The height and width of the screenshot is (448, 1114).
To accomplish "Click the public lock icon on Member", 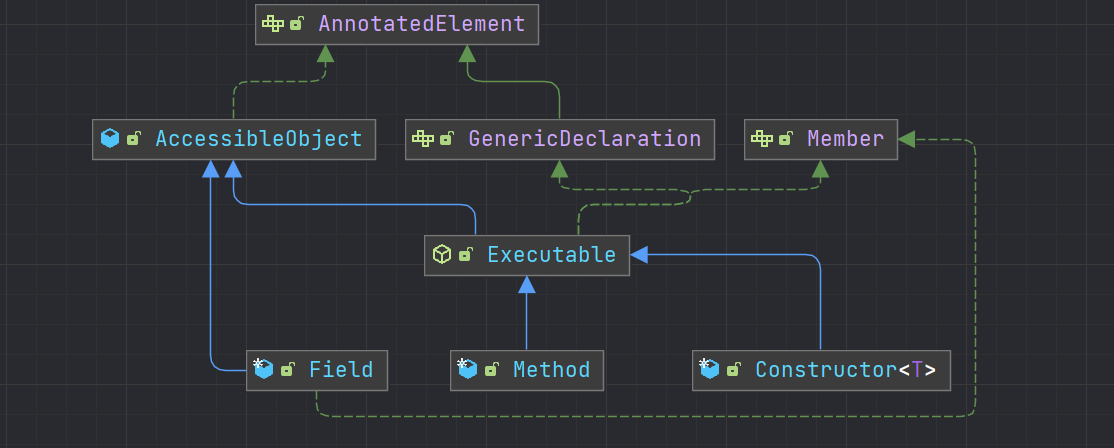I will [x=786, y=139].
